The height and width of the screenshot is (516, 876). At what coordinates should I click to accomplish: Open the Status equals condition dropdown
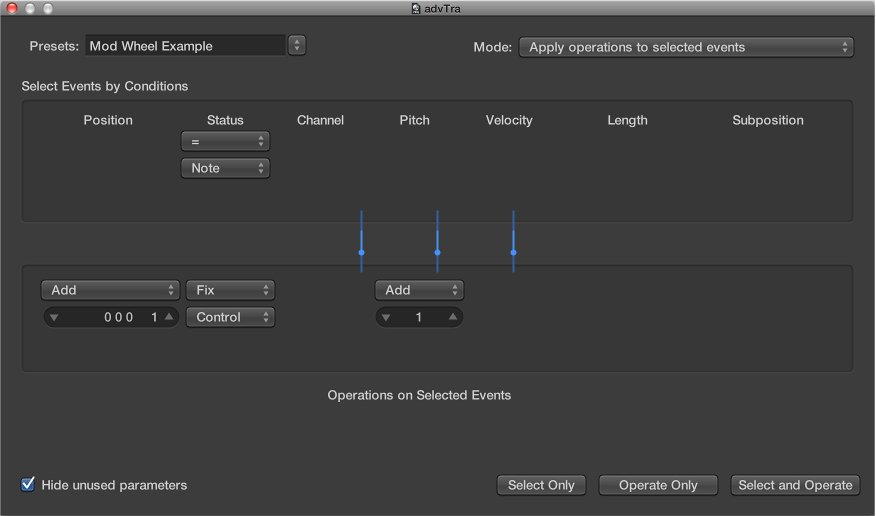pyautogui.click(x=225, y=142)
